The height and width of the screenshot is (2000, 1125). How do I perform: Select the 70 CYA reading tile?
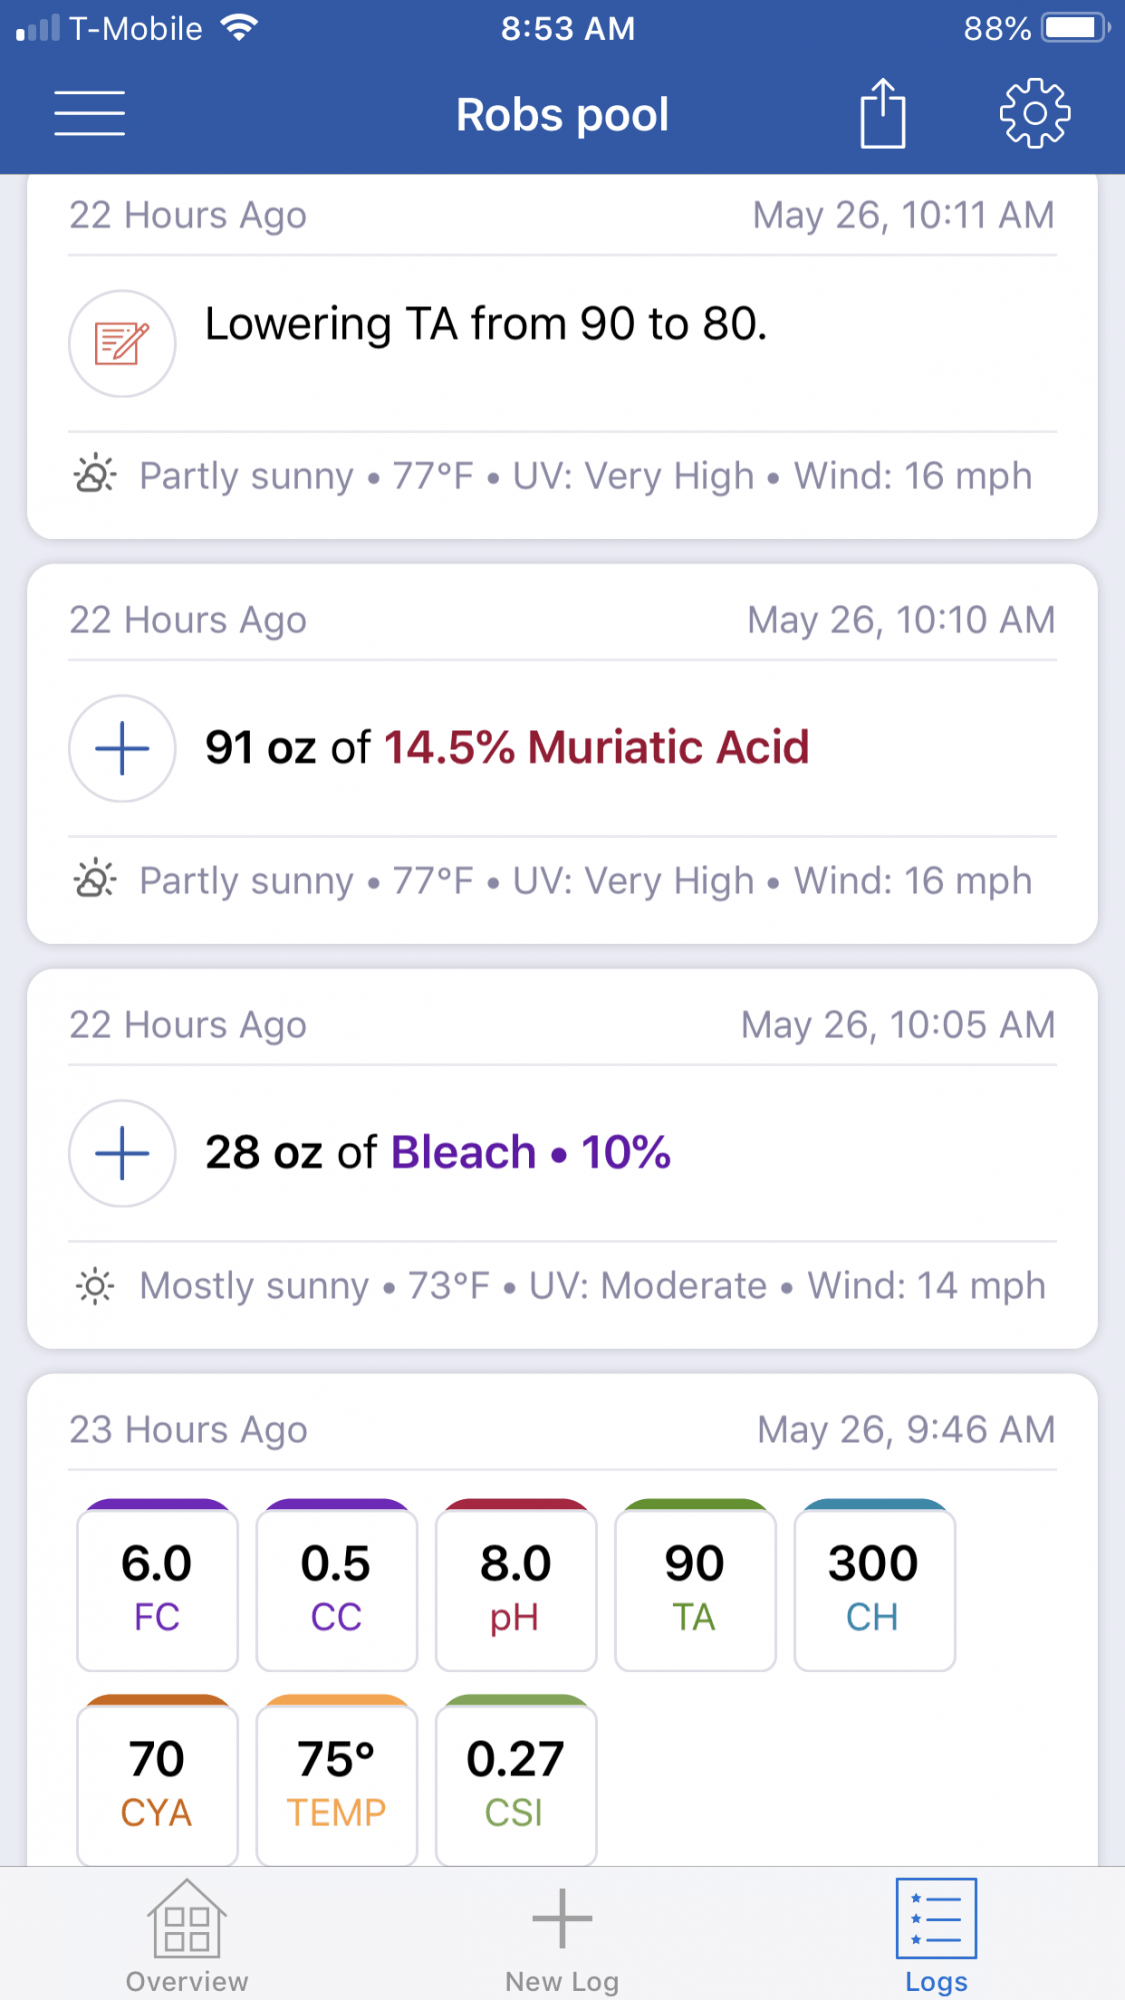tap(157, 1780)
